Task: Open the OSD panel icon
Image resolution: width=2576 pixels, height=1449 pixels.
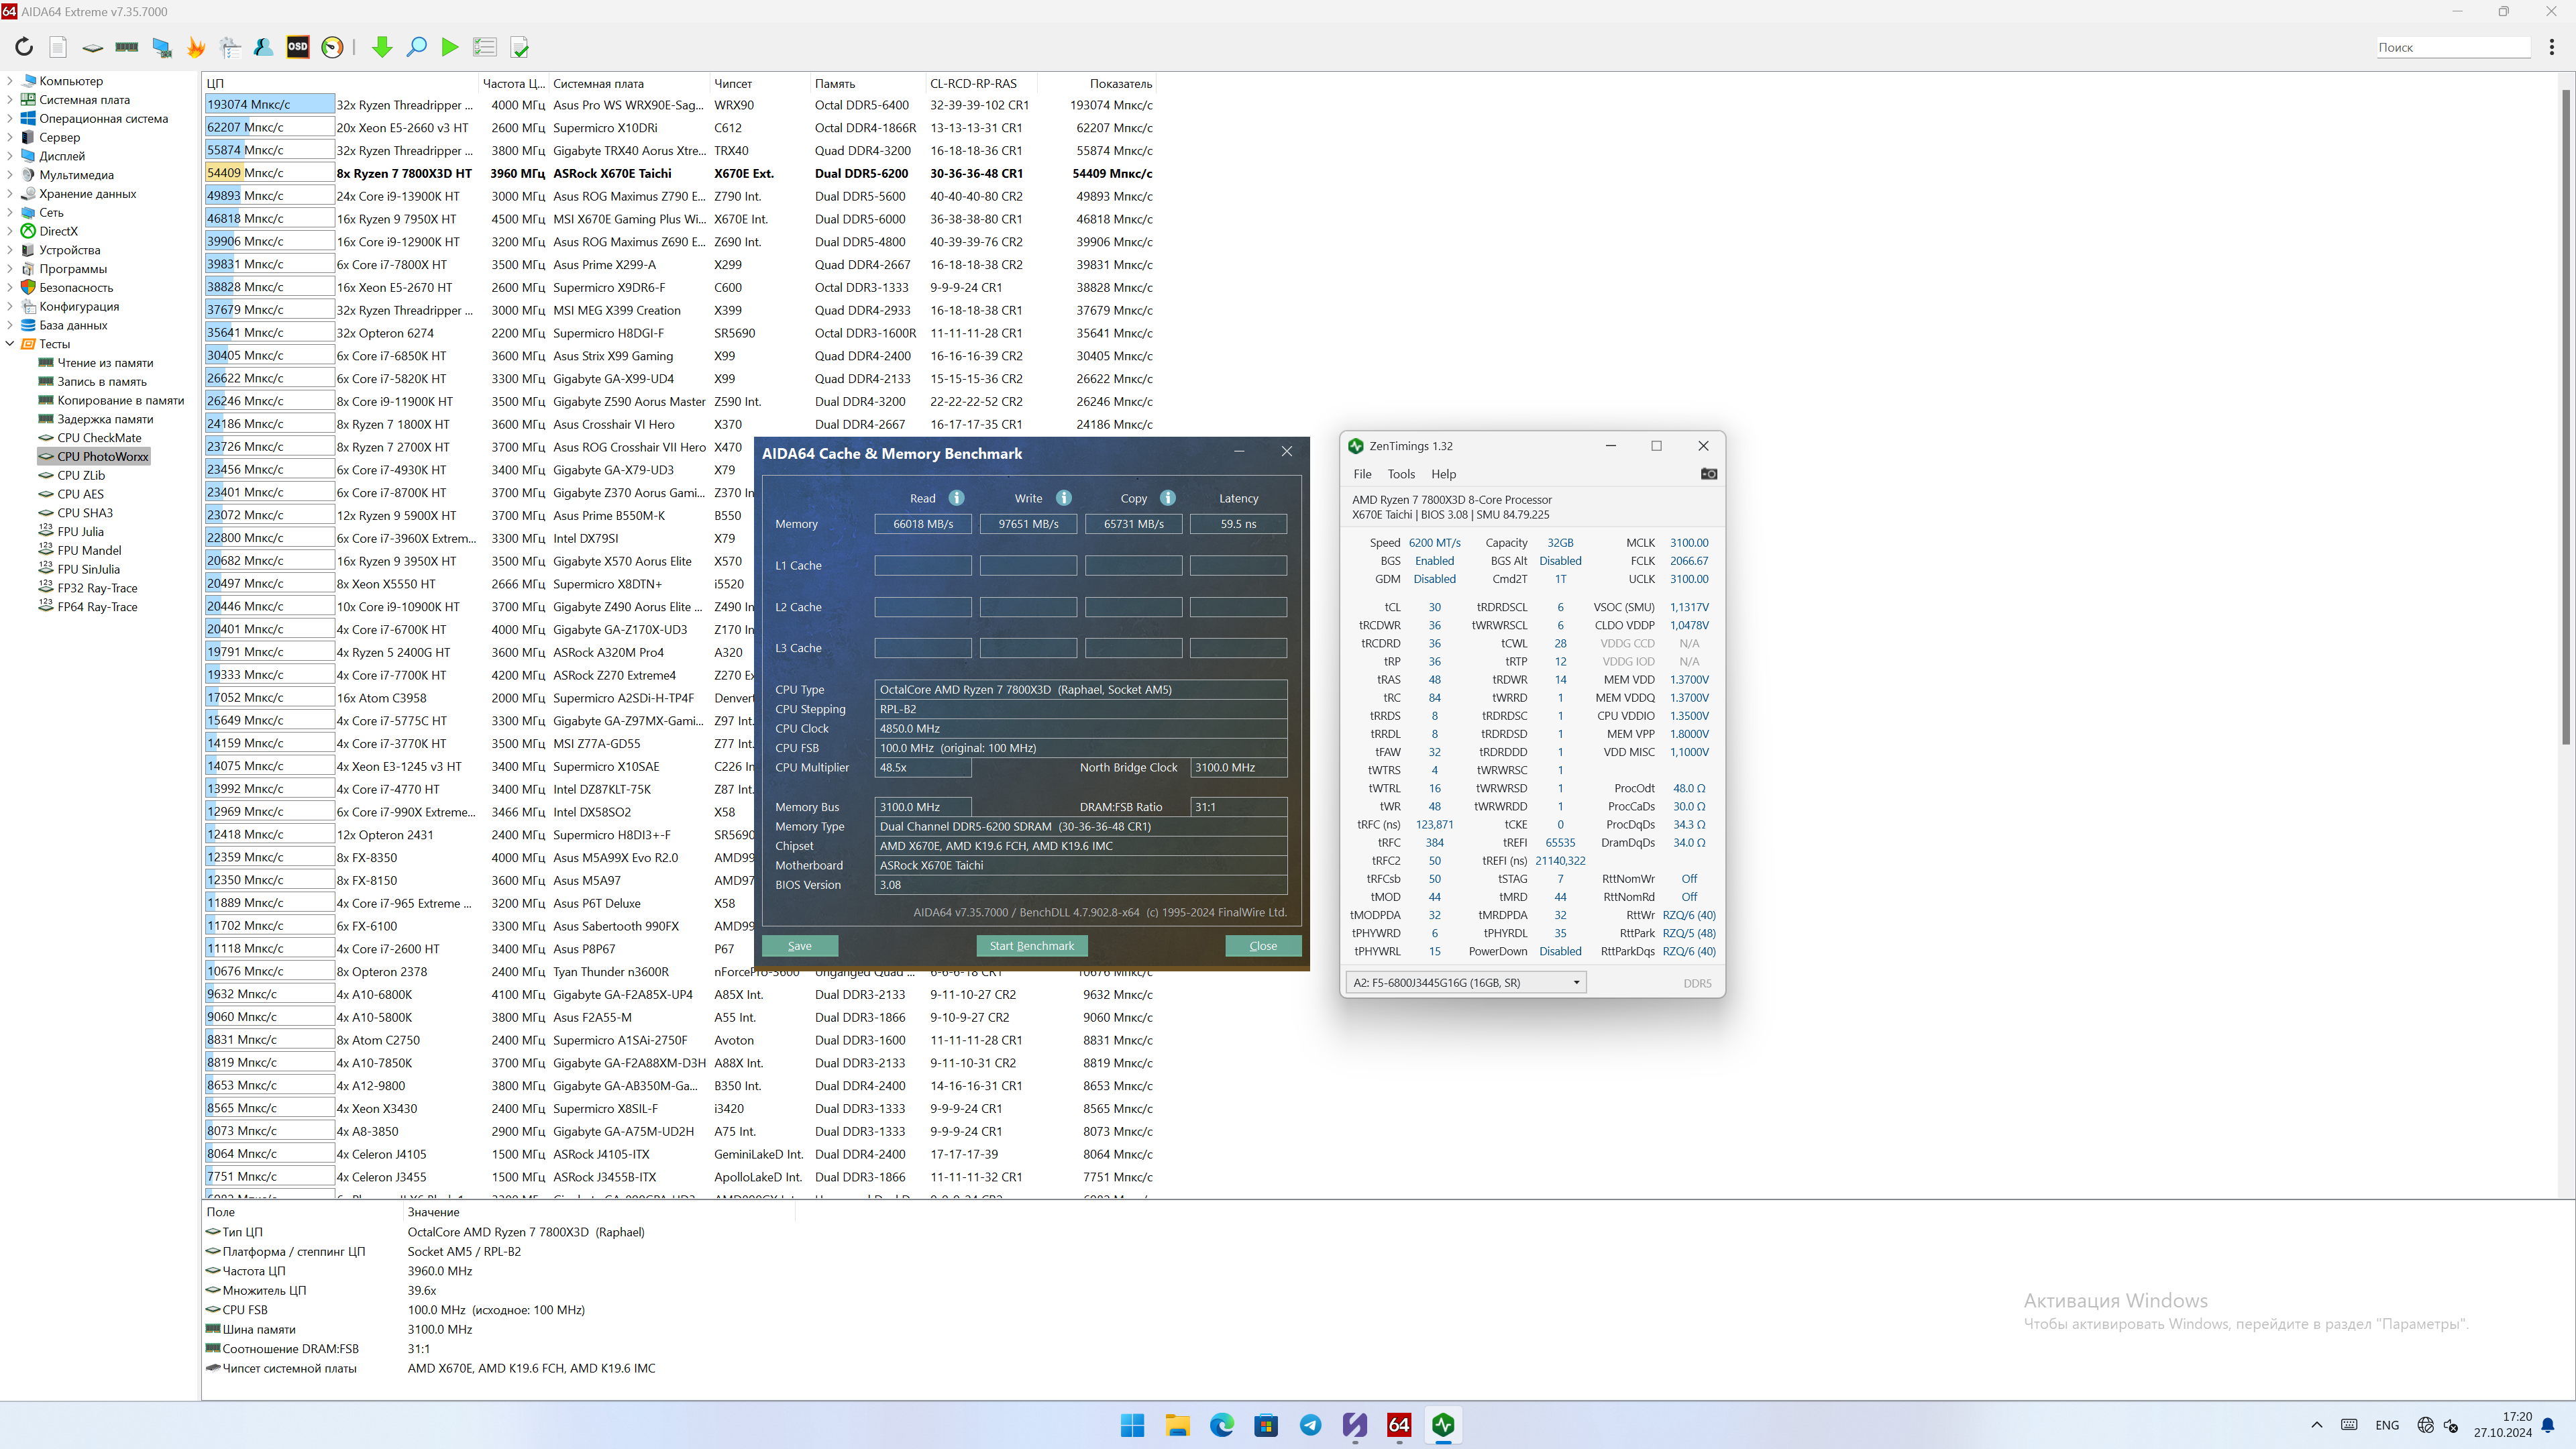Action: click(x=298, y=47)
